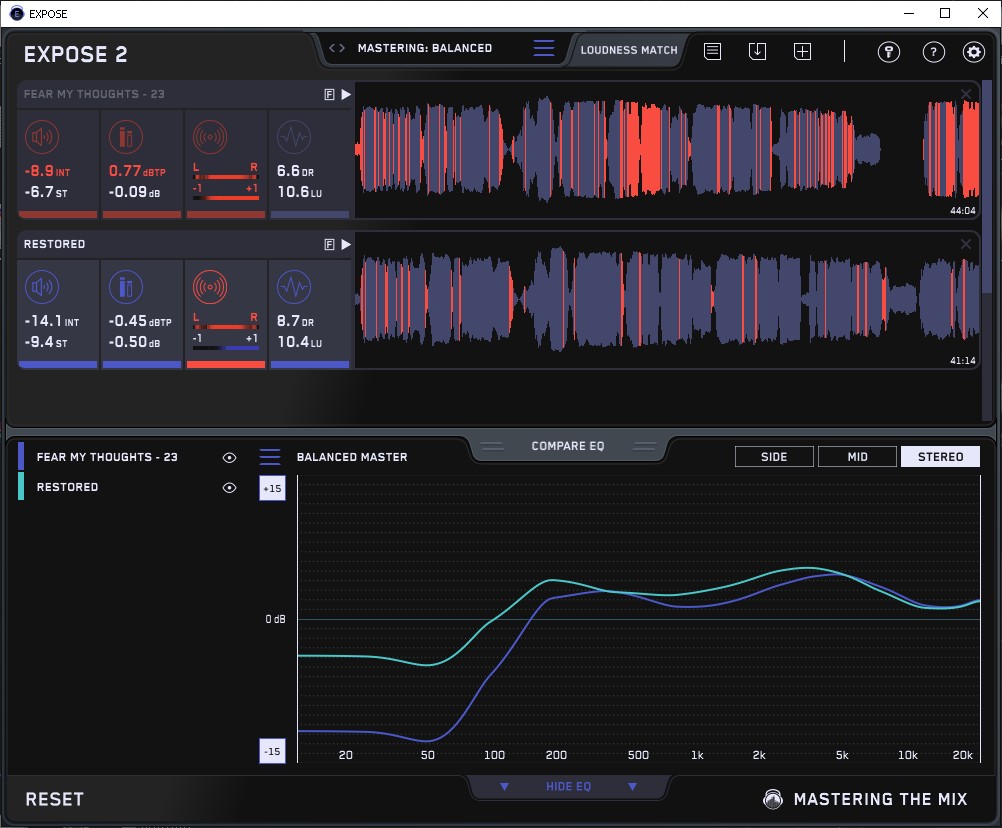Viewport: 1002px width, 828px height.
Task: Click dynamic range icon for Restored track
Action: pos(294,287)
